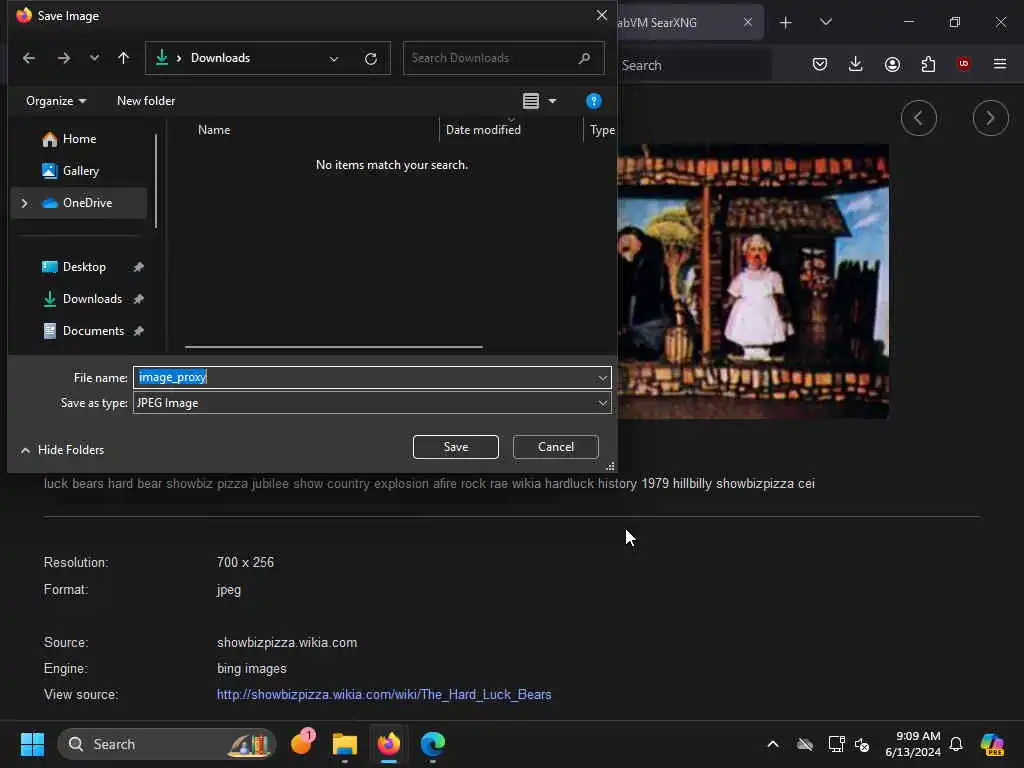Click the search magnifier in dialog
Screen dimensions: 1024x768
584,58
